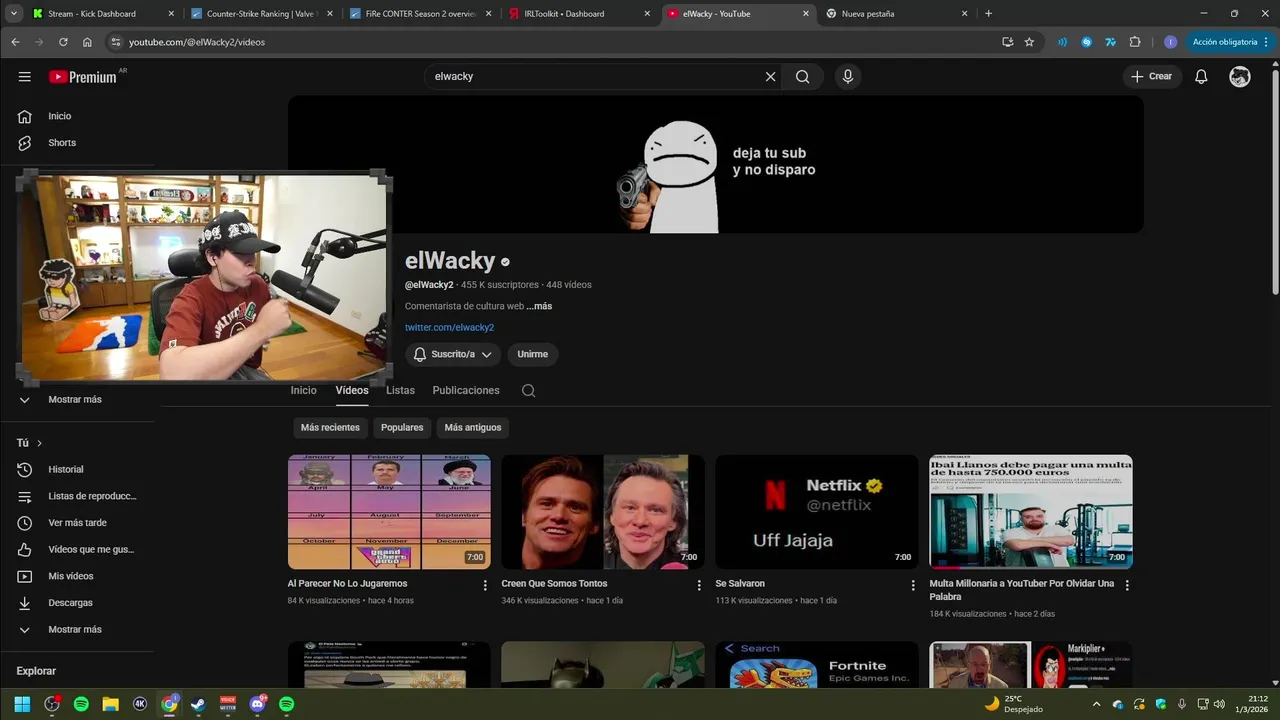The width and height of the screenshot is (1280, 720).
Task: Open the account avatar menu
Action: pos(1240,77)
